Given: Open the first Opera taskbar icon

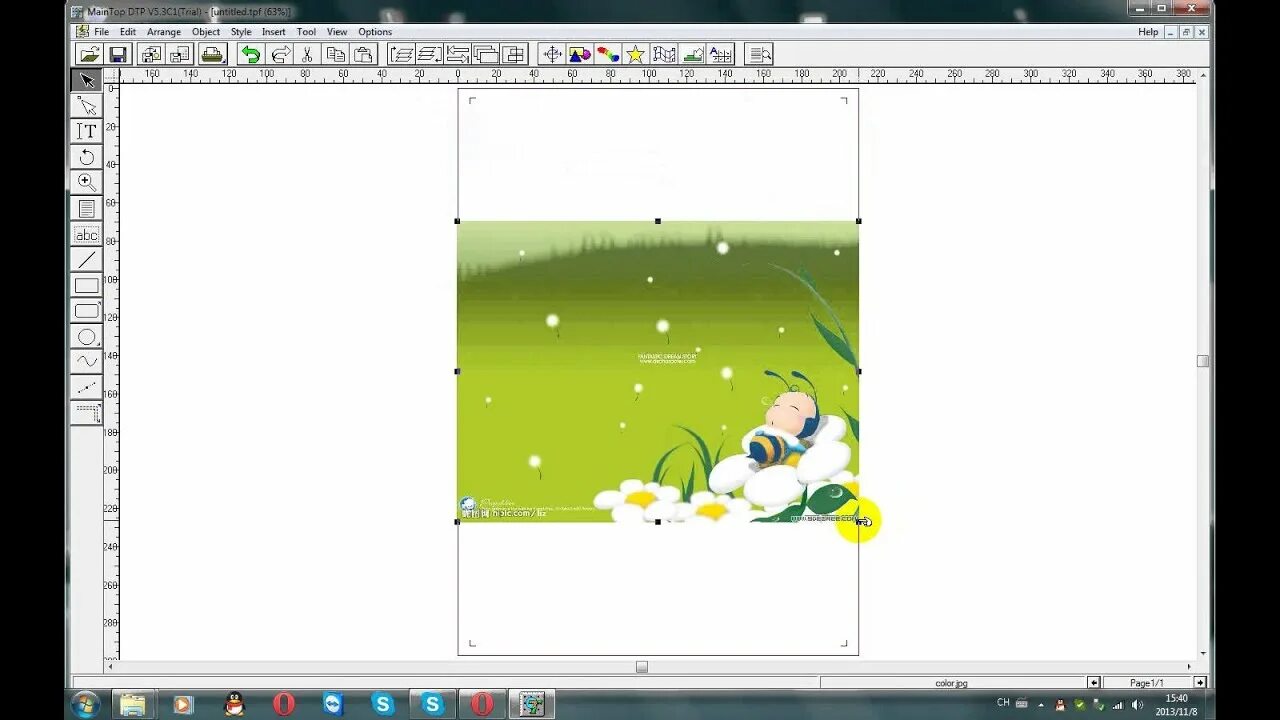Looking at the screenshot, I should pos(284,704).
